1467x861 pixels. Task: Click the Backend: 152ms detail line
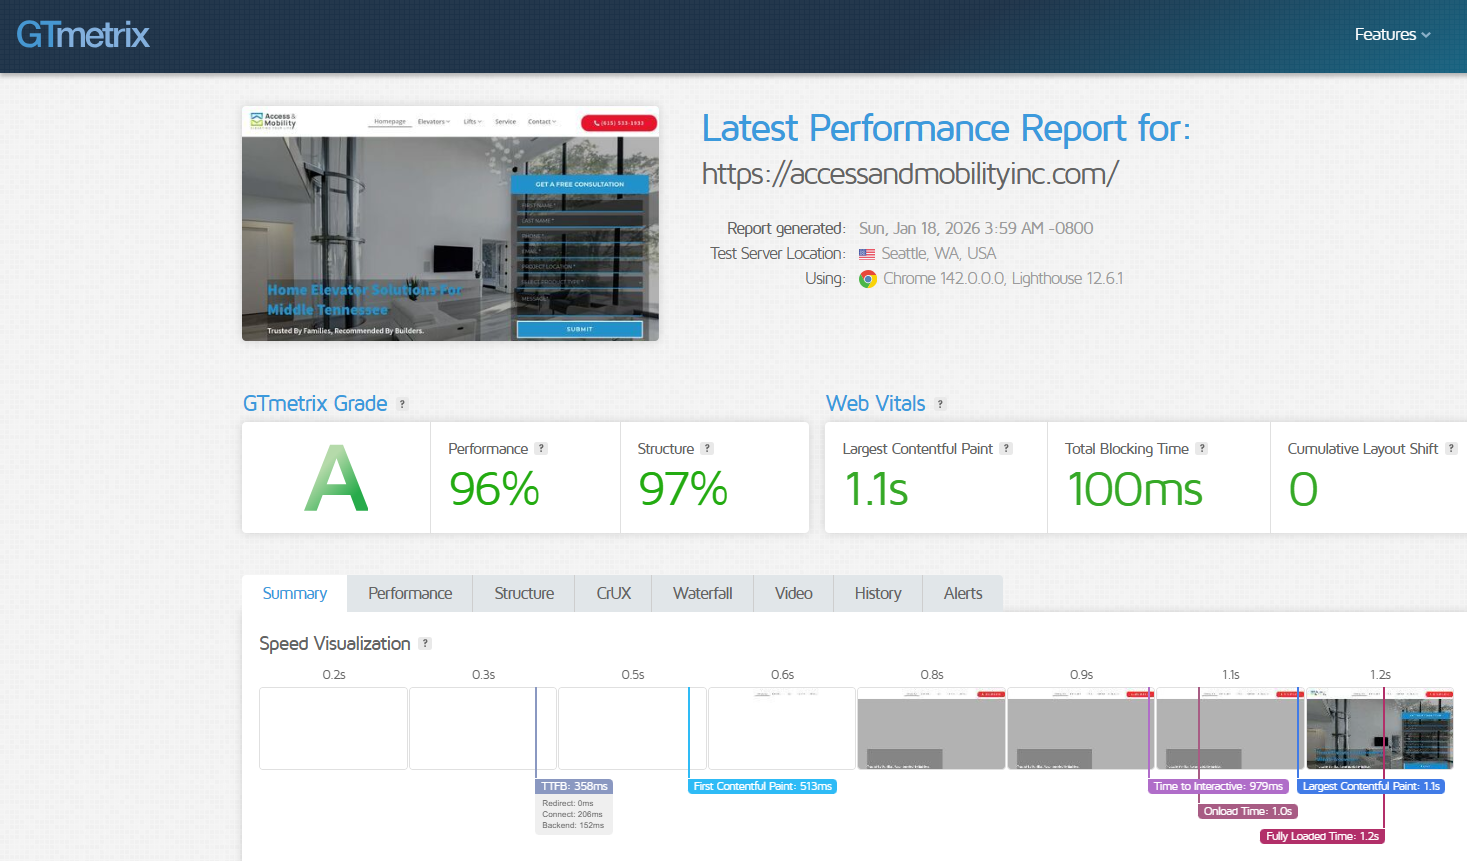573,825
